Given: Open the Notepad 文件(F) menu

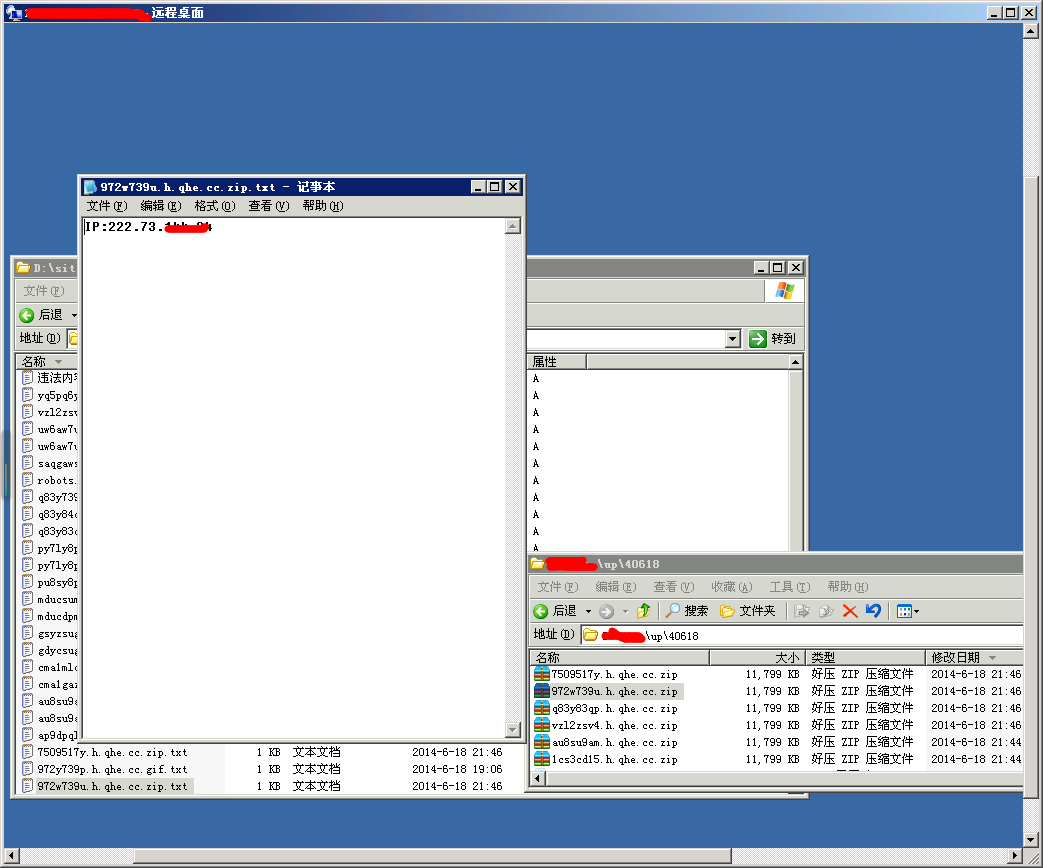Looking at the screenshot, I should coord(106,206).
